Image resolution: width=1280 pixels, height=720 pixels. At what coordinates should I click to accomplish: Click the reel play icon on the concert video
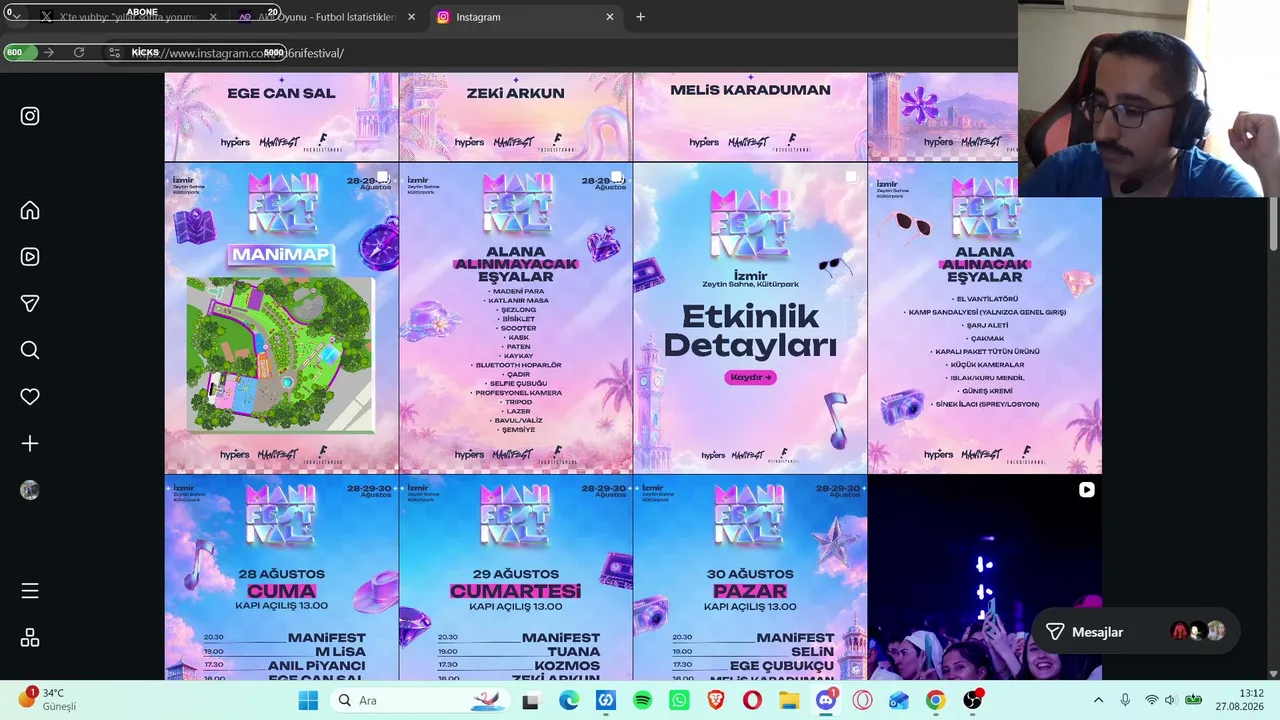pos(1086,490)
